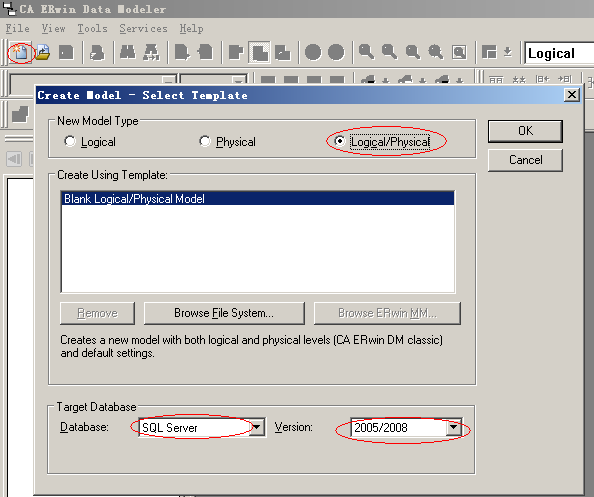Click the Print toolbar icon
Image resolution: width=594 pixels, height=497 pixels.
pyautogui.click(x=97, y=52)
